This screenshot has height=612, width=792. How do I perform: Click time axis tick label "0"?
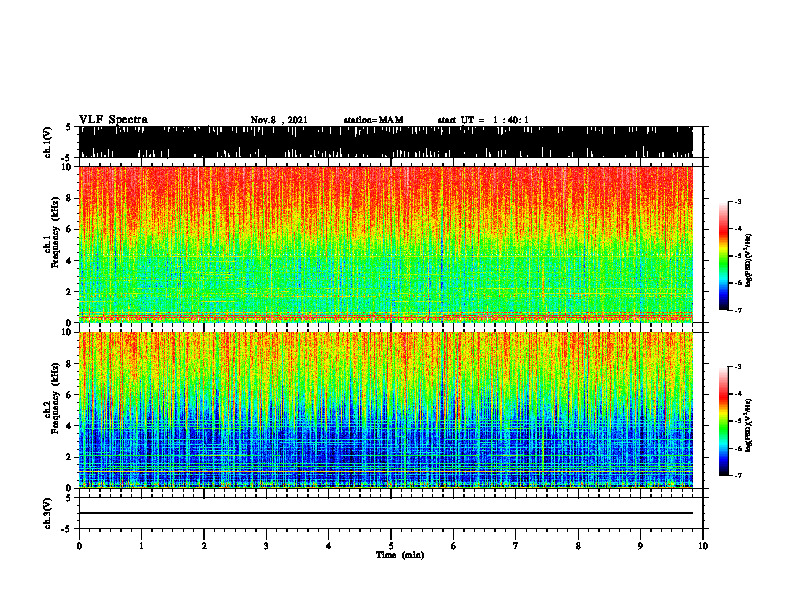79,546
